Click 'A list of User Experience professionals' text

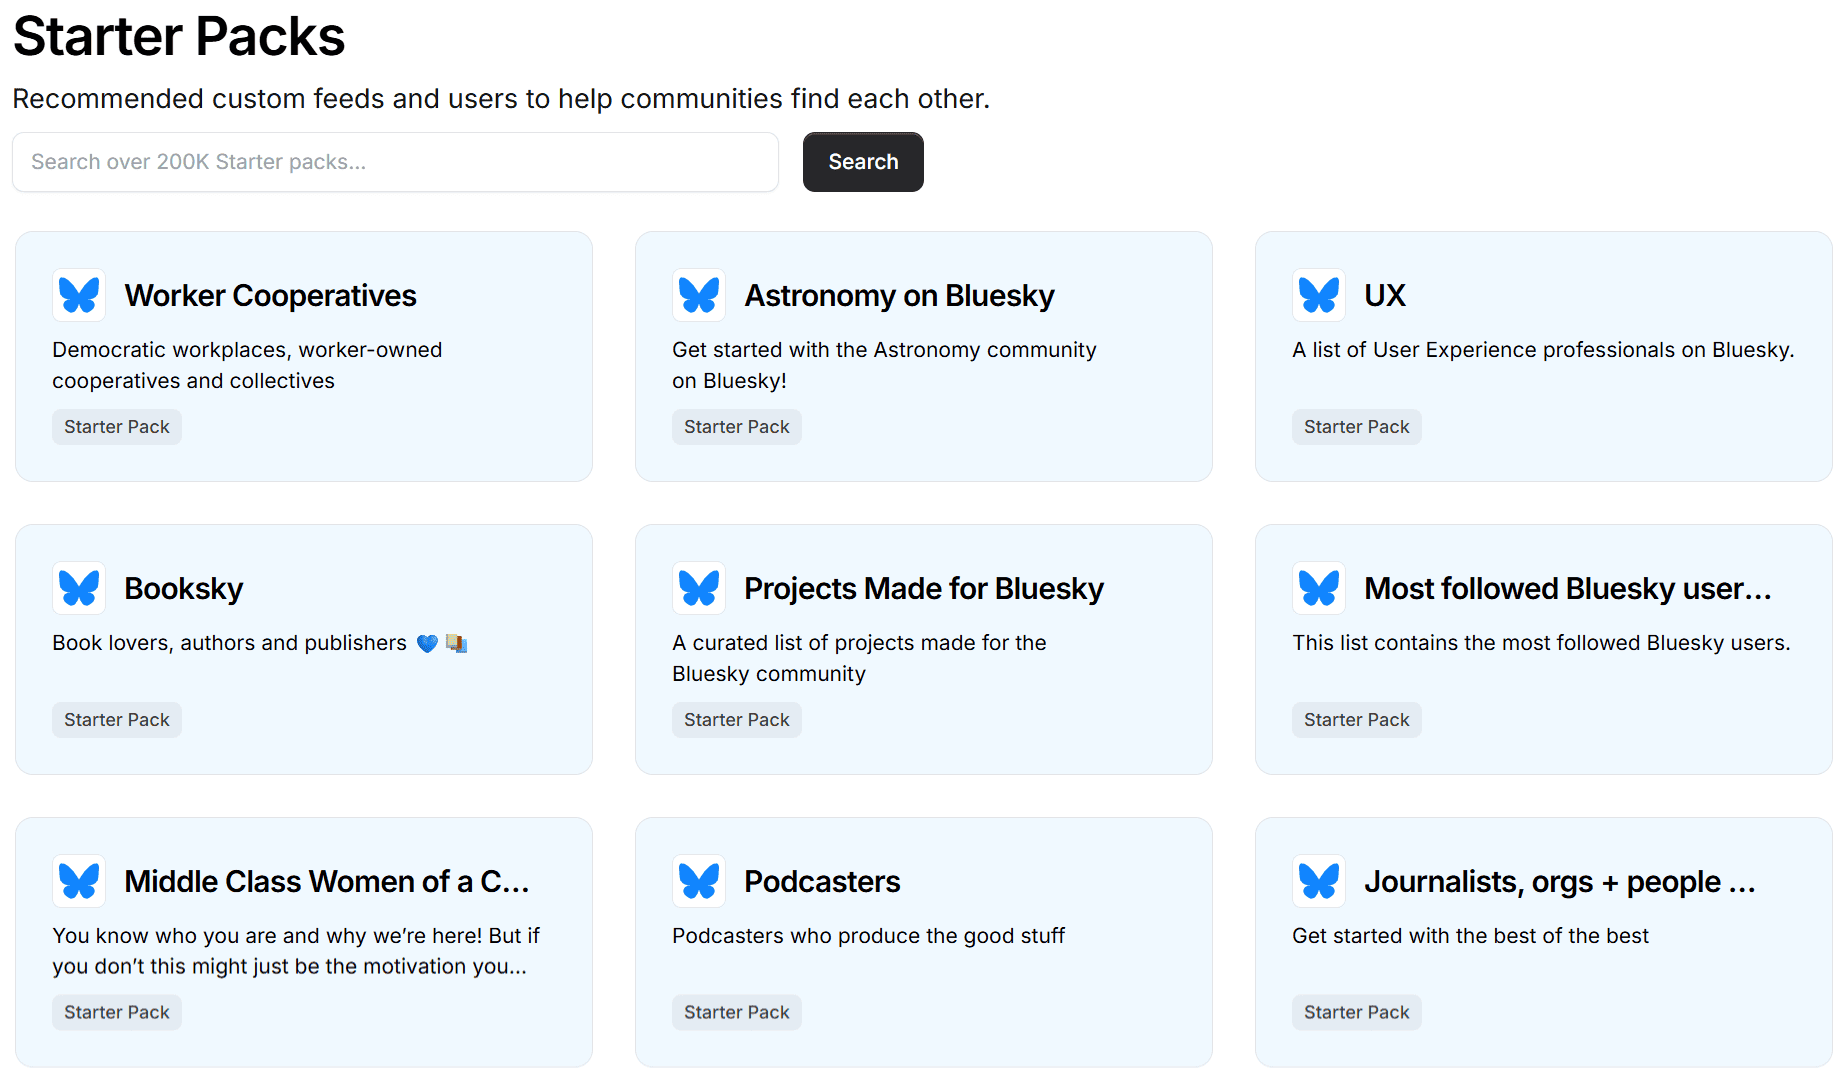click(x=1543, y=350)
